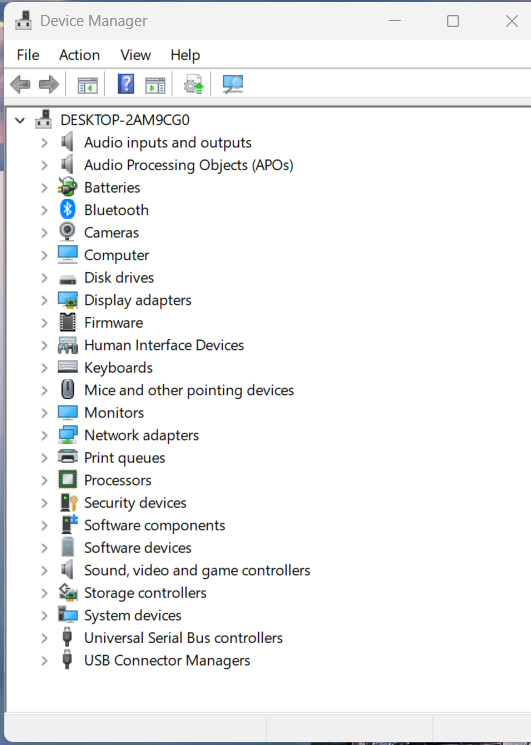
Task: Click the Cameras webcam icon
Action: [67, 232]
